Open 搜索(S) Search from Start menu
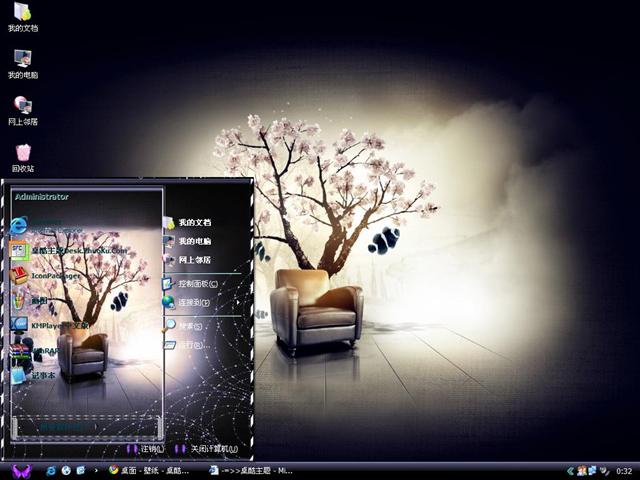This screenshot has height=480, width=640. [184, 326]
